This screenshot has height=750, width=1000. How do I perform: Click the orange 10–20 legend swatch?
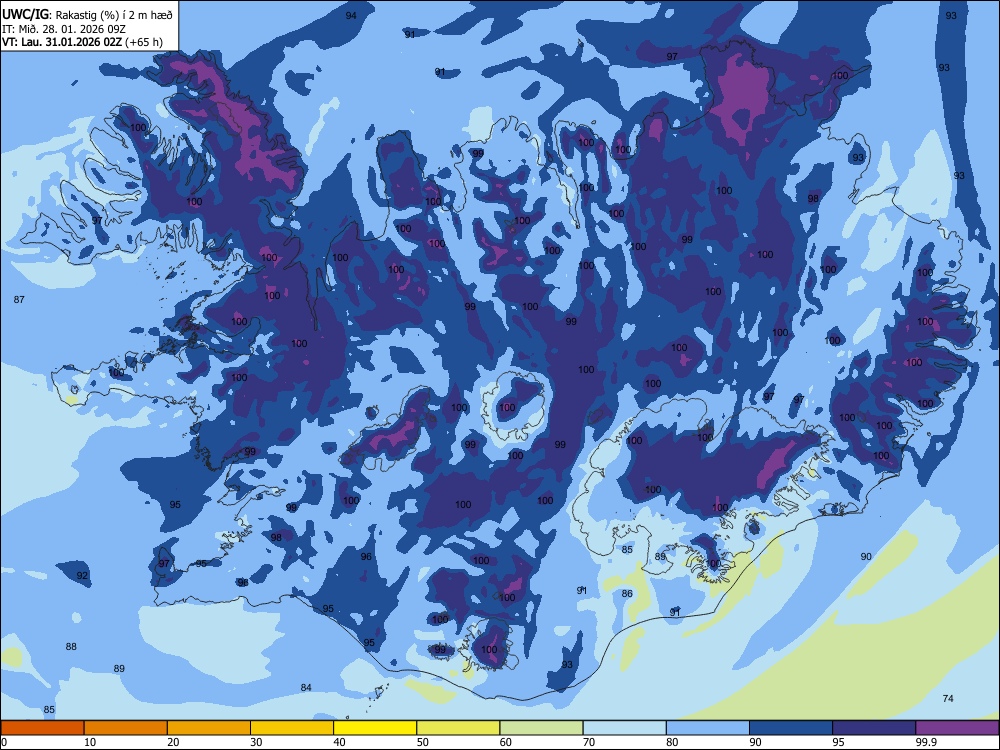126,728
